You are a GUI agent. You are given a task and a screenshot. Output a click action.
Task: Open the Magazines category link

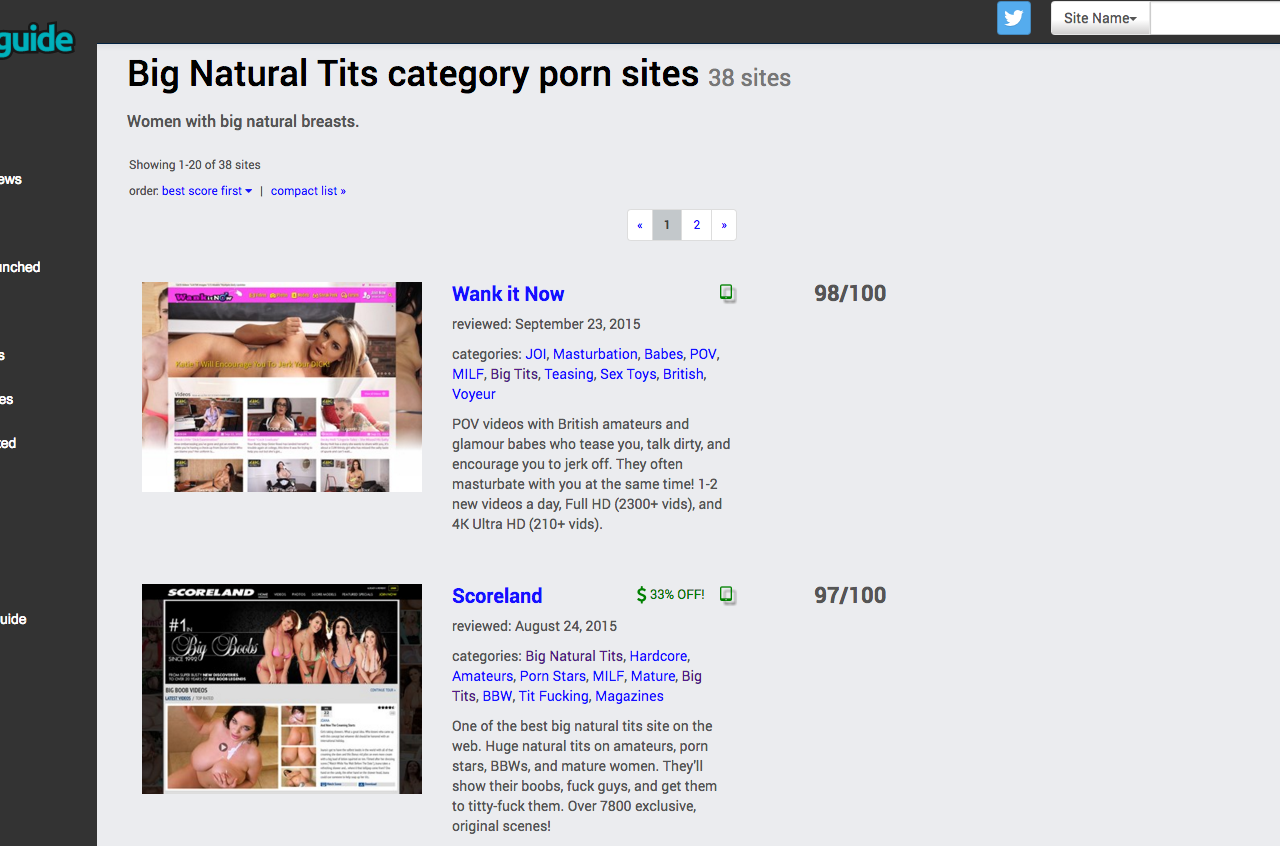click(629, 696)
